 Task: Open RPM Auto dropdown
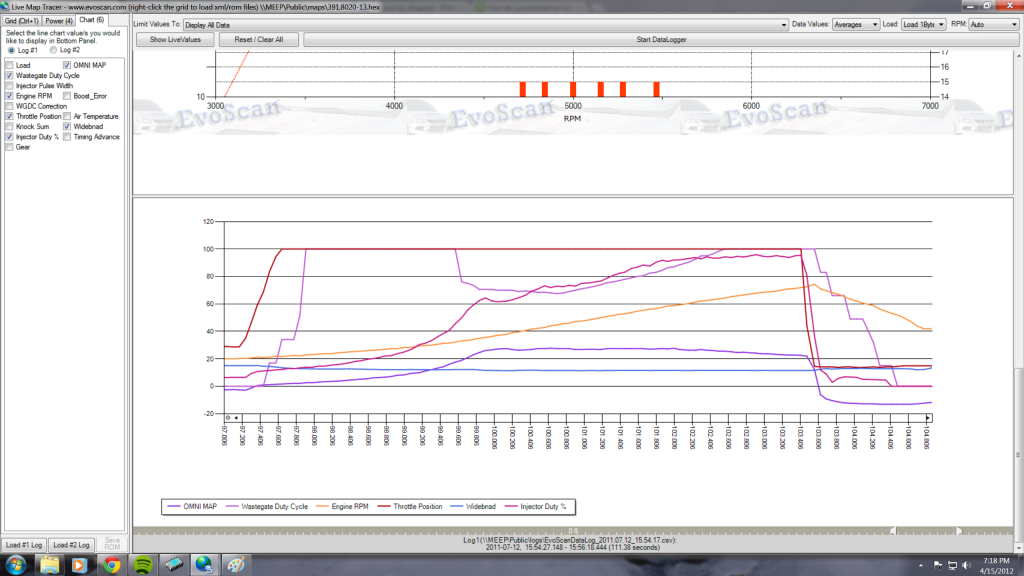tap(993, 25)
